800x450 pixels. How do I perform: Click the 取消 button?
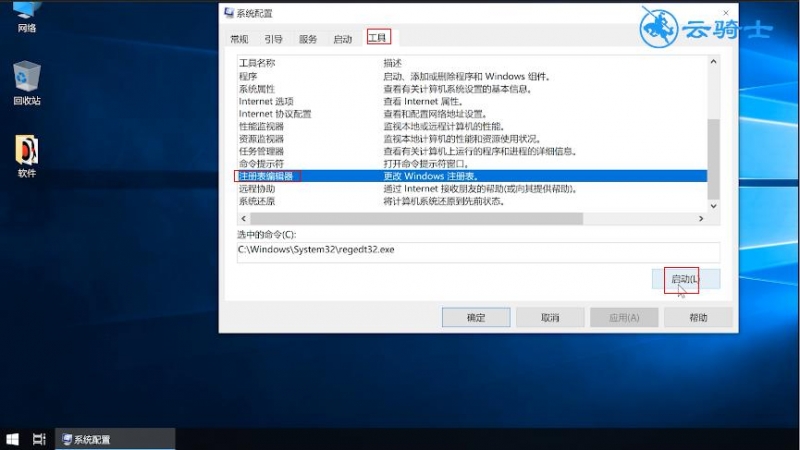(550, 317)
